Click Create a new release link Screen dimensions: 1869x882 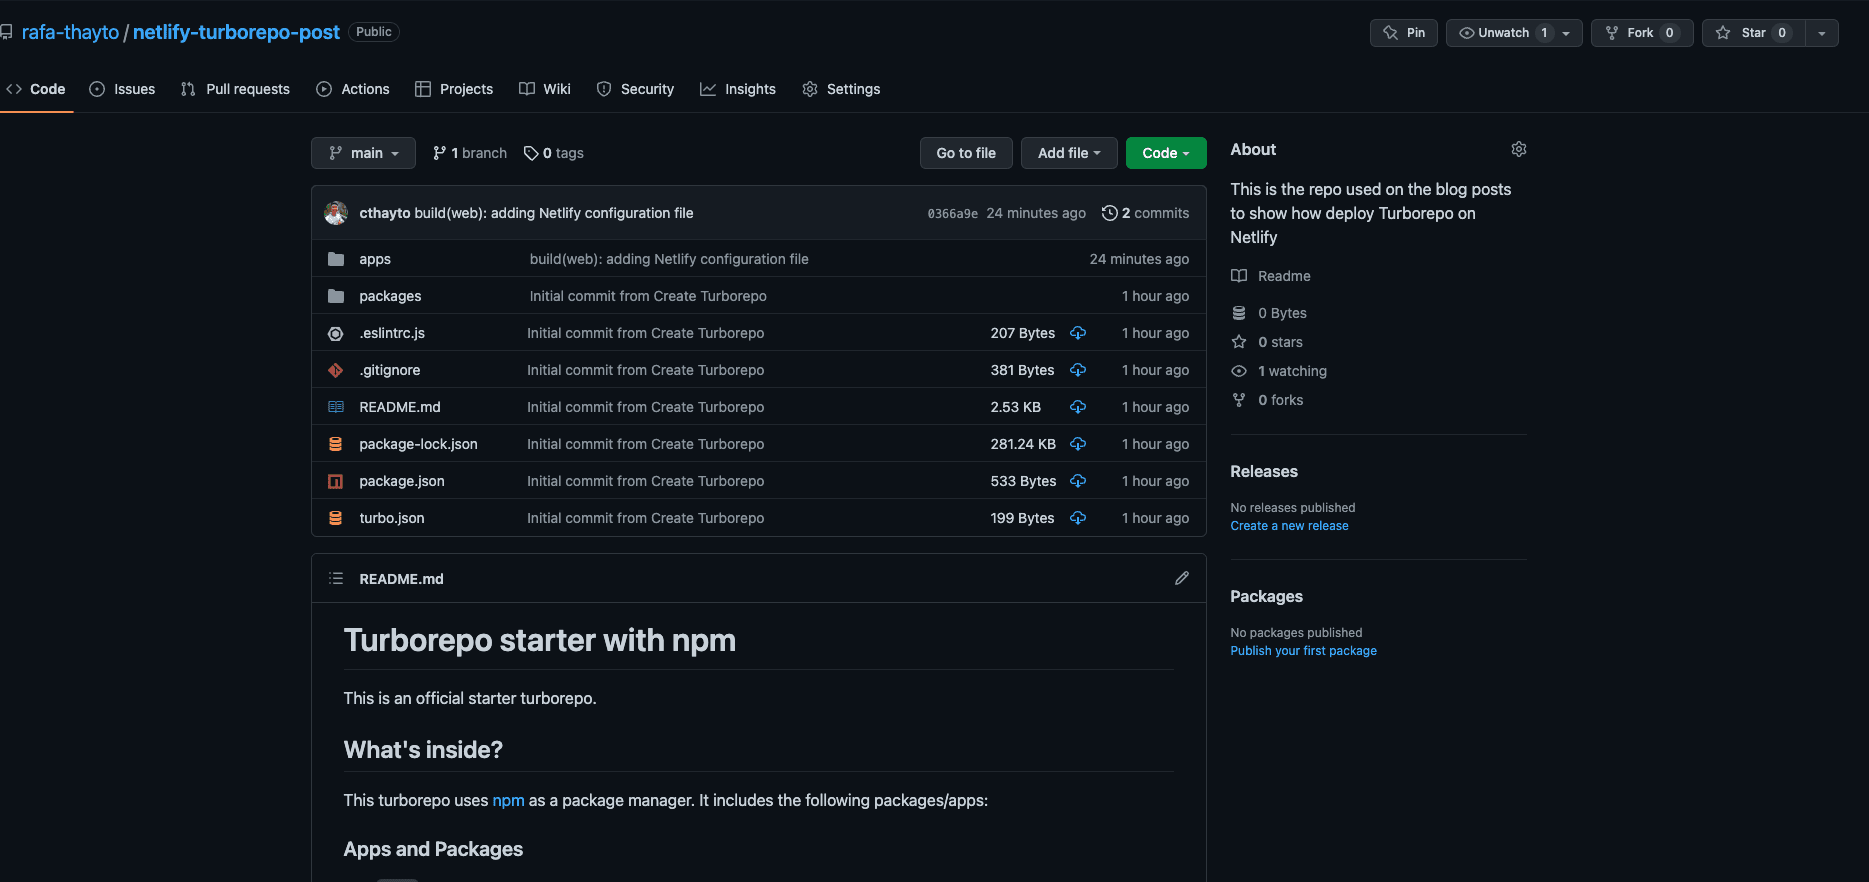click(x=1289, y=526)
